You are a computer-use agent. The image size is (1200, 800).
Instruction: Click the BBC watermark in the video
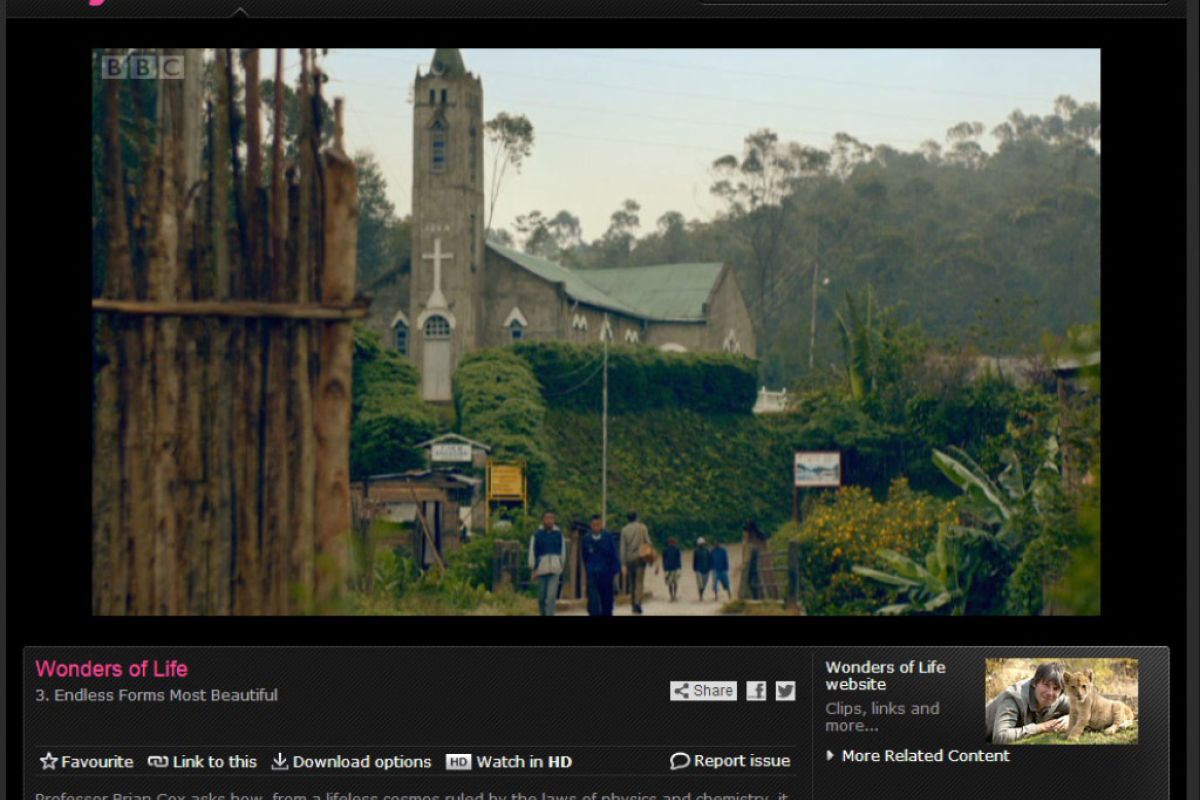coord(142,68)
